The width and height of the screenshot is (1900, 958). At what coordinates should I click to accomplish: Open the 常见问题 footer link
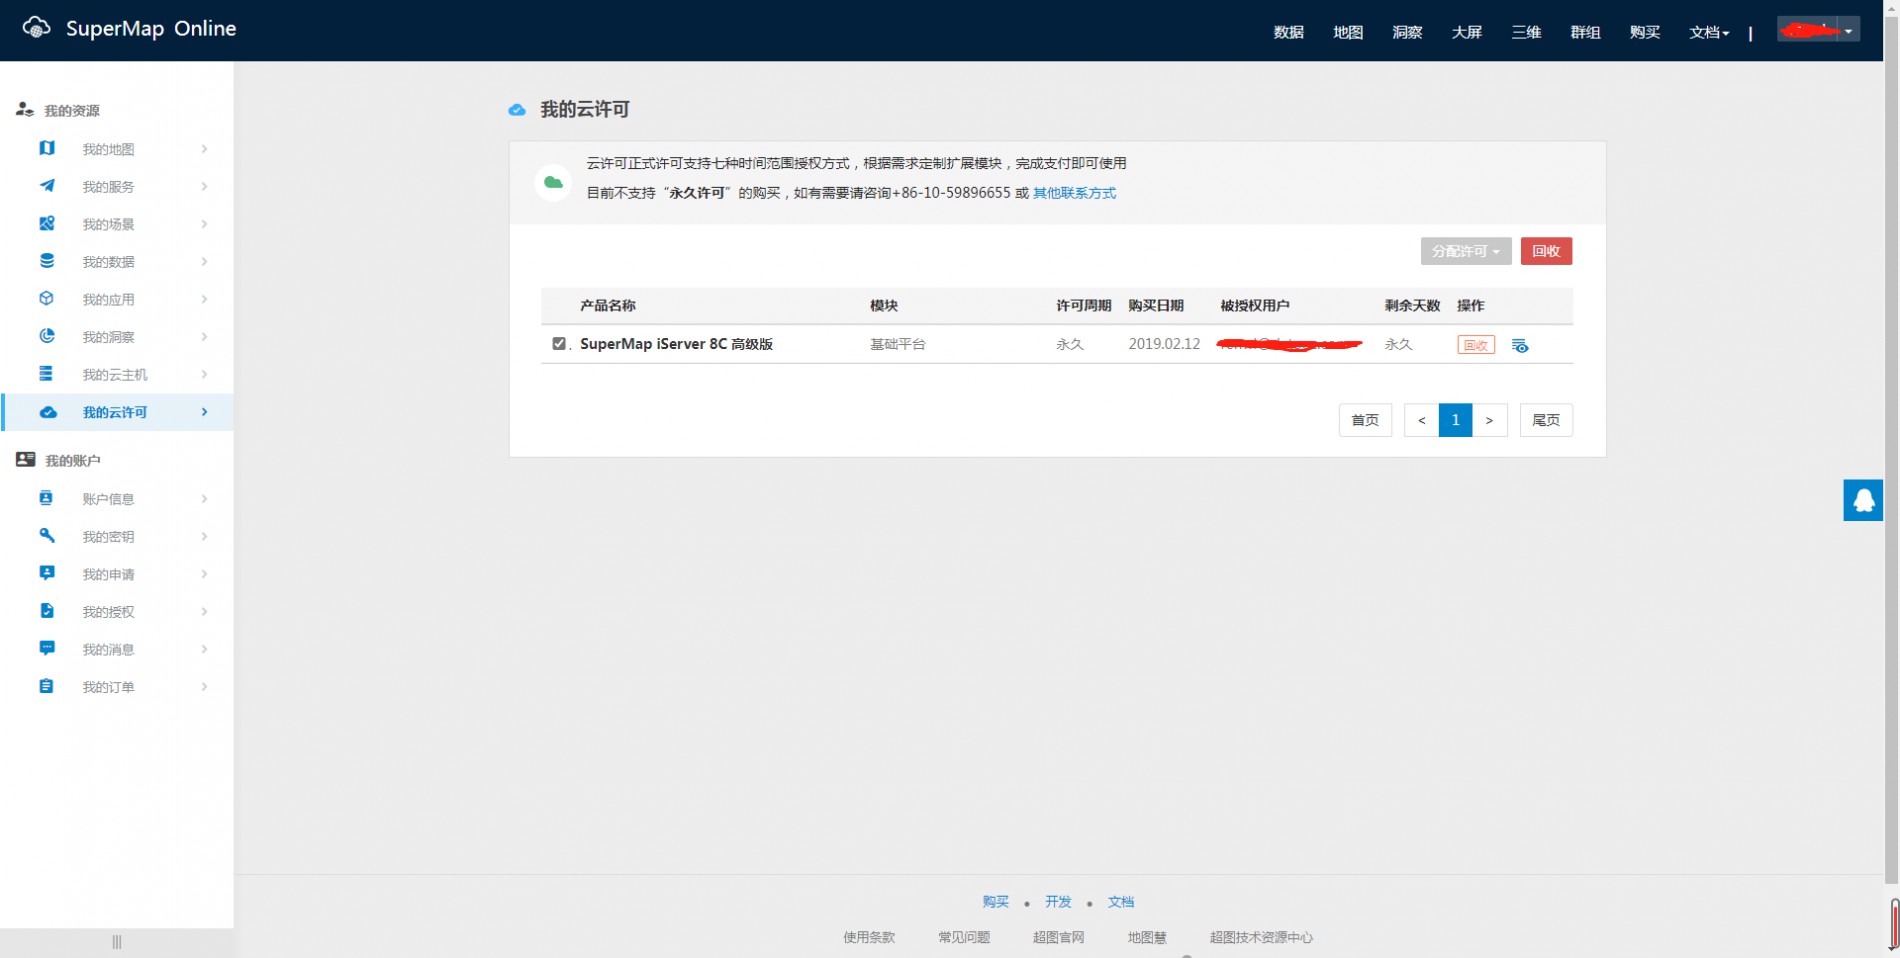coord(964,937)
